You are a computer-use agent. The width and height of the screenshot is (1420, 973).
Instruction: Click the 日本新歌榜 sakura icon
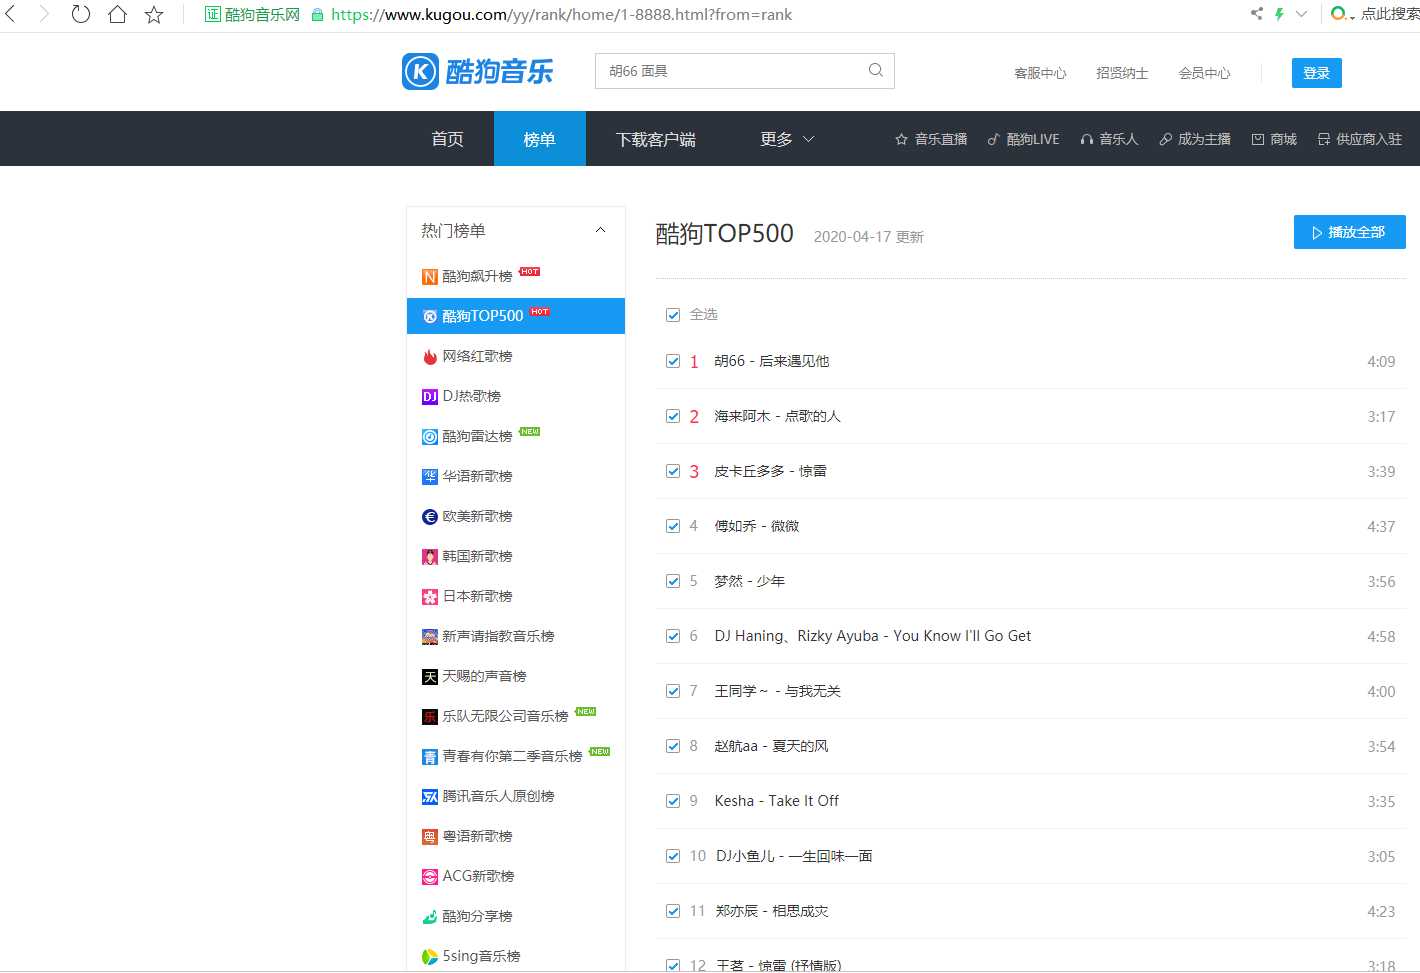click(x=430, y=597)
